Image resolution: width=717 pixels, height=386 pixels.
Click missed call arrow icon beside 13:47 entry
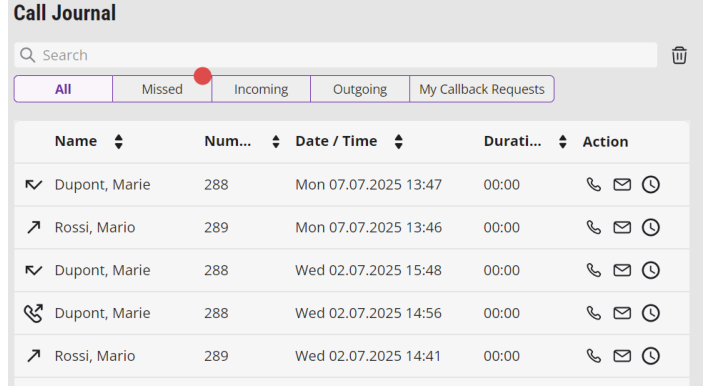point(33,184)
